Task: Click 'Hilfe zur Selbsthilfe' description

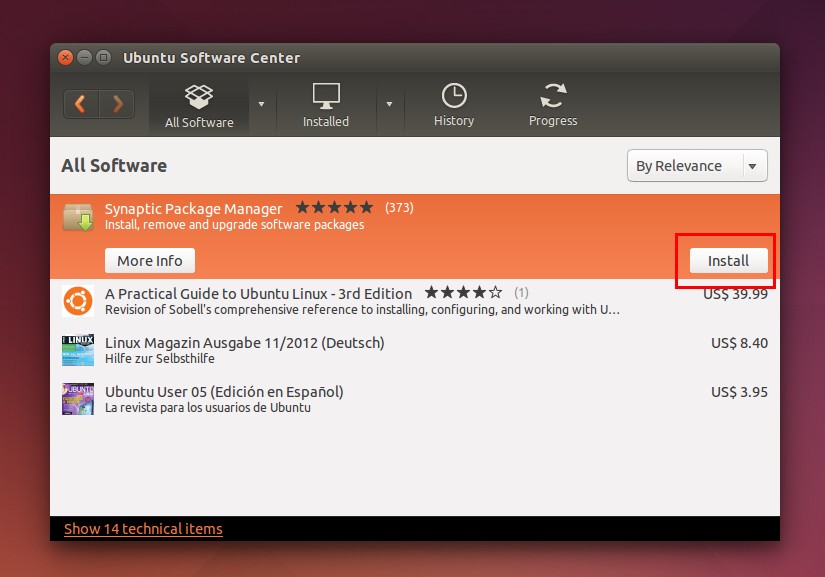Action: coord(160,359)
